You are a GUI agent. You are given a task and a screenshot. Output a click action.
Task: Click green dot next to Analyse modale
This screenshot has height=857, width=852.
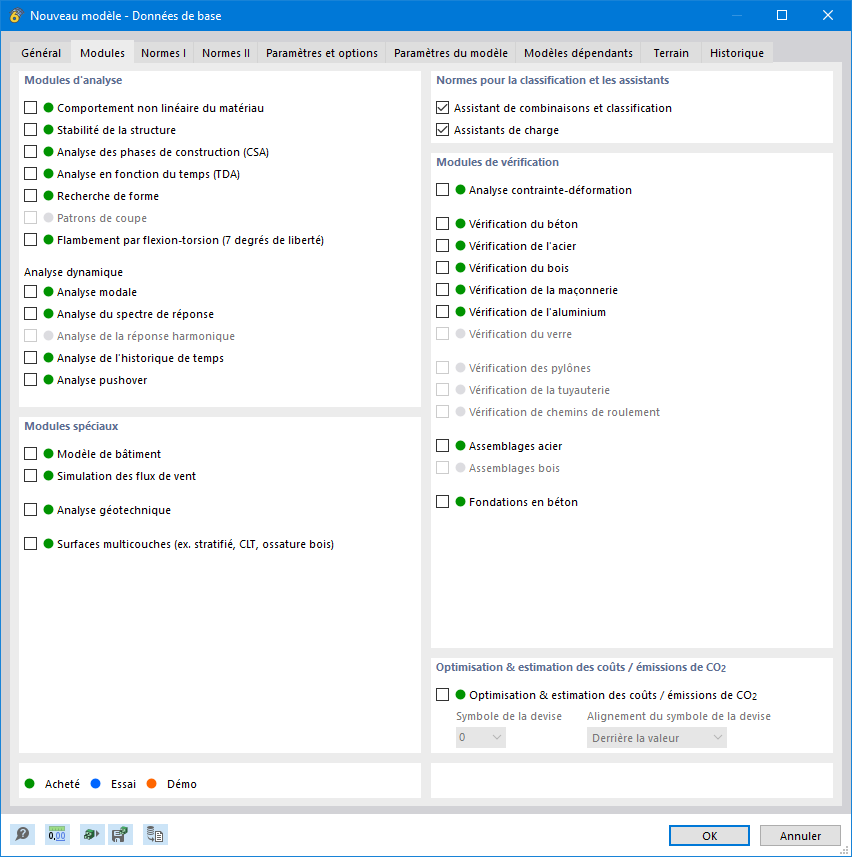point(48,292)
